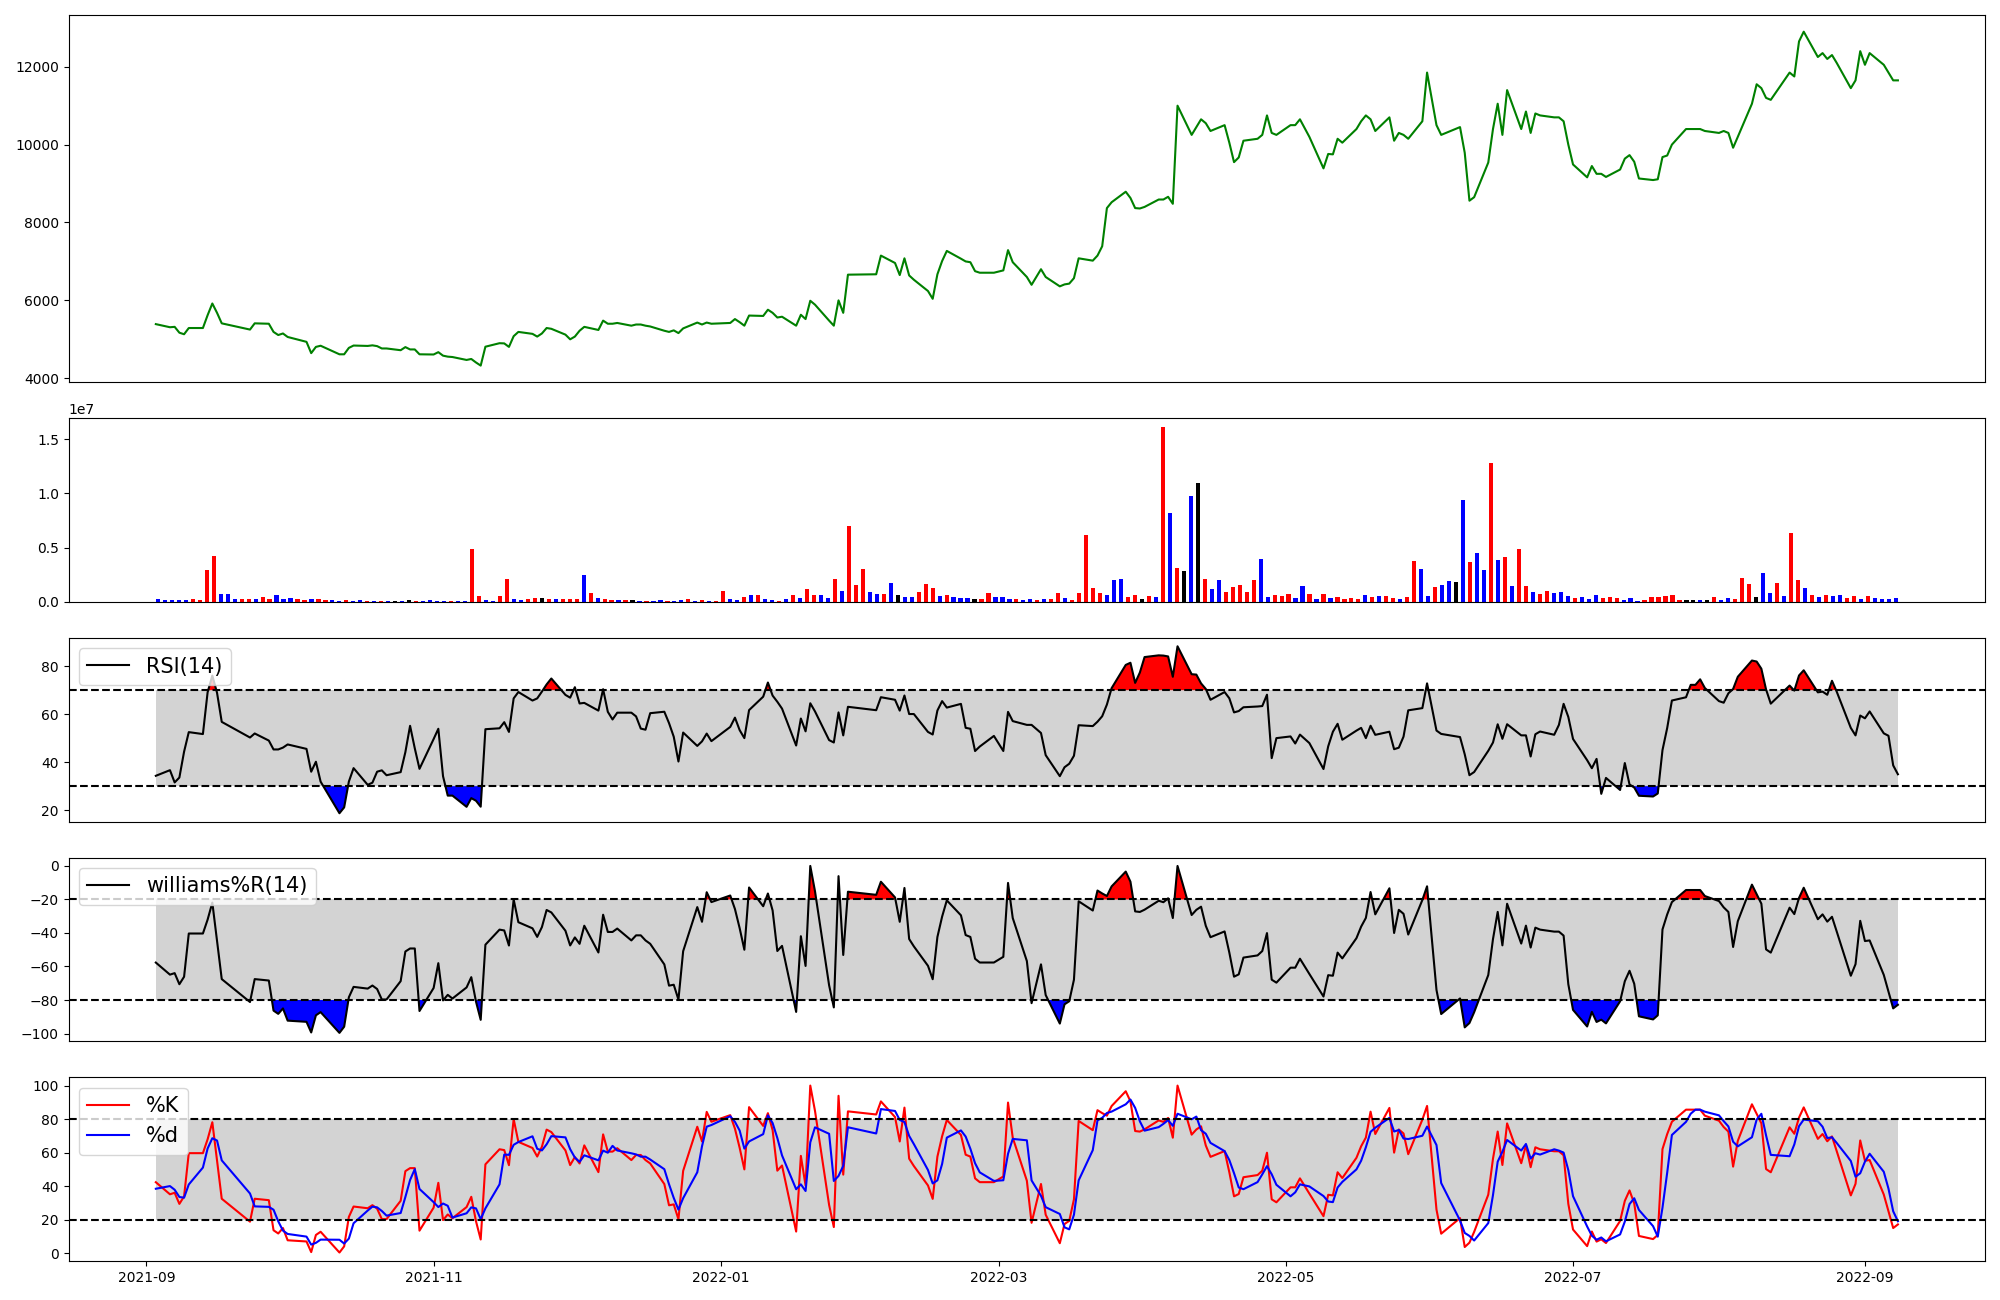2000x1300 pixels.
Task: Click the tallest red volume bar
Action: [1163, 515]
